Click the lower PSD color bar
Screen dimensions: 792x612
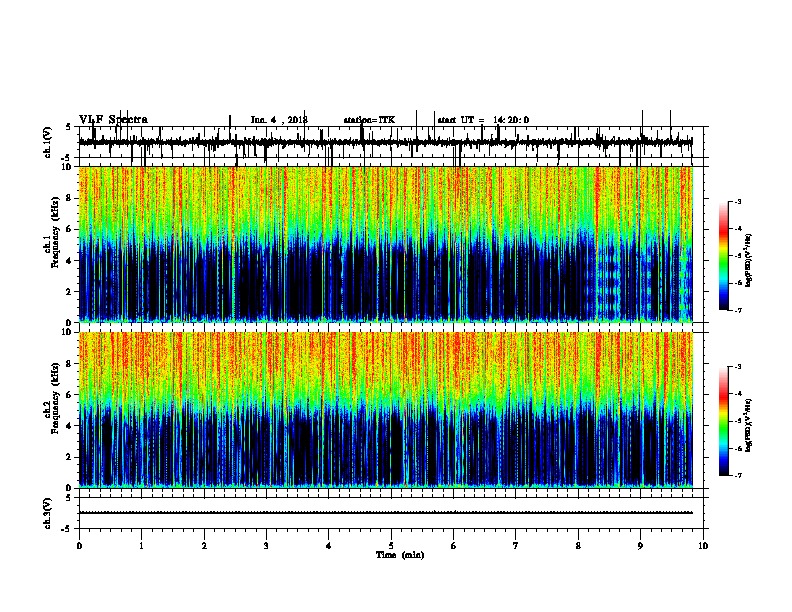724,421
